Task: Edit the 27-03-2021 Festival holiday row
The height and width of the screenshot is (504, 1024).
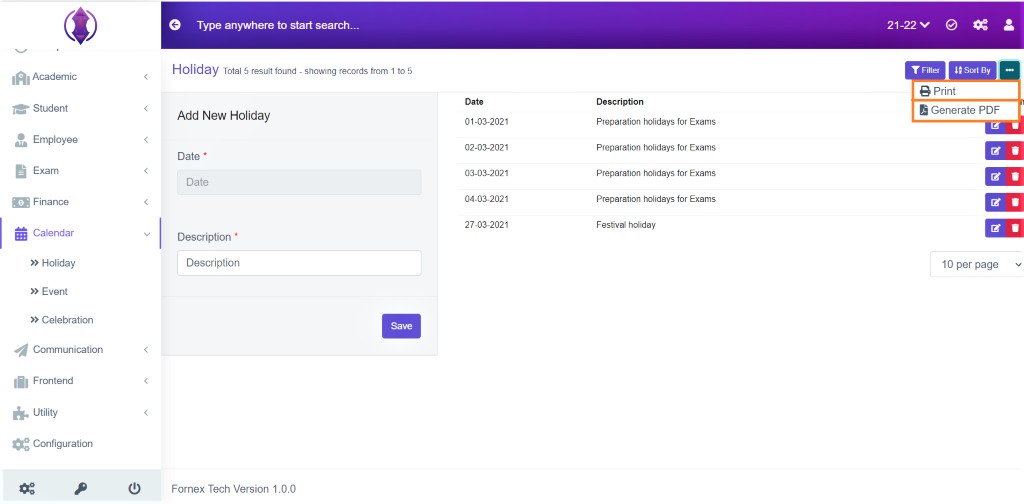Action: [995, 228]
